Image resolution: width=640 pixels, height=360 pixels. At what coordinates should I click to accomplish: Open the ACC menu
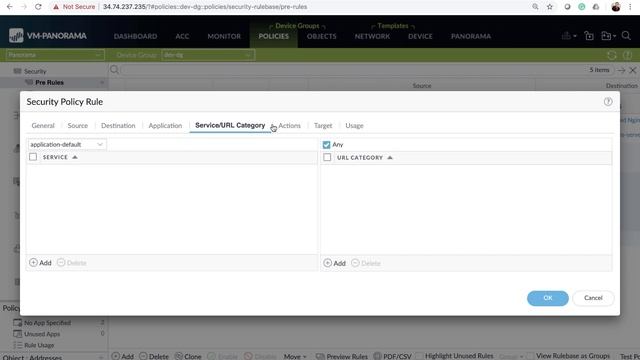(x=182, y=36)
